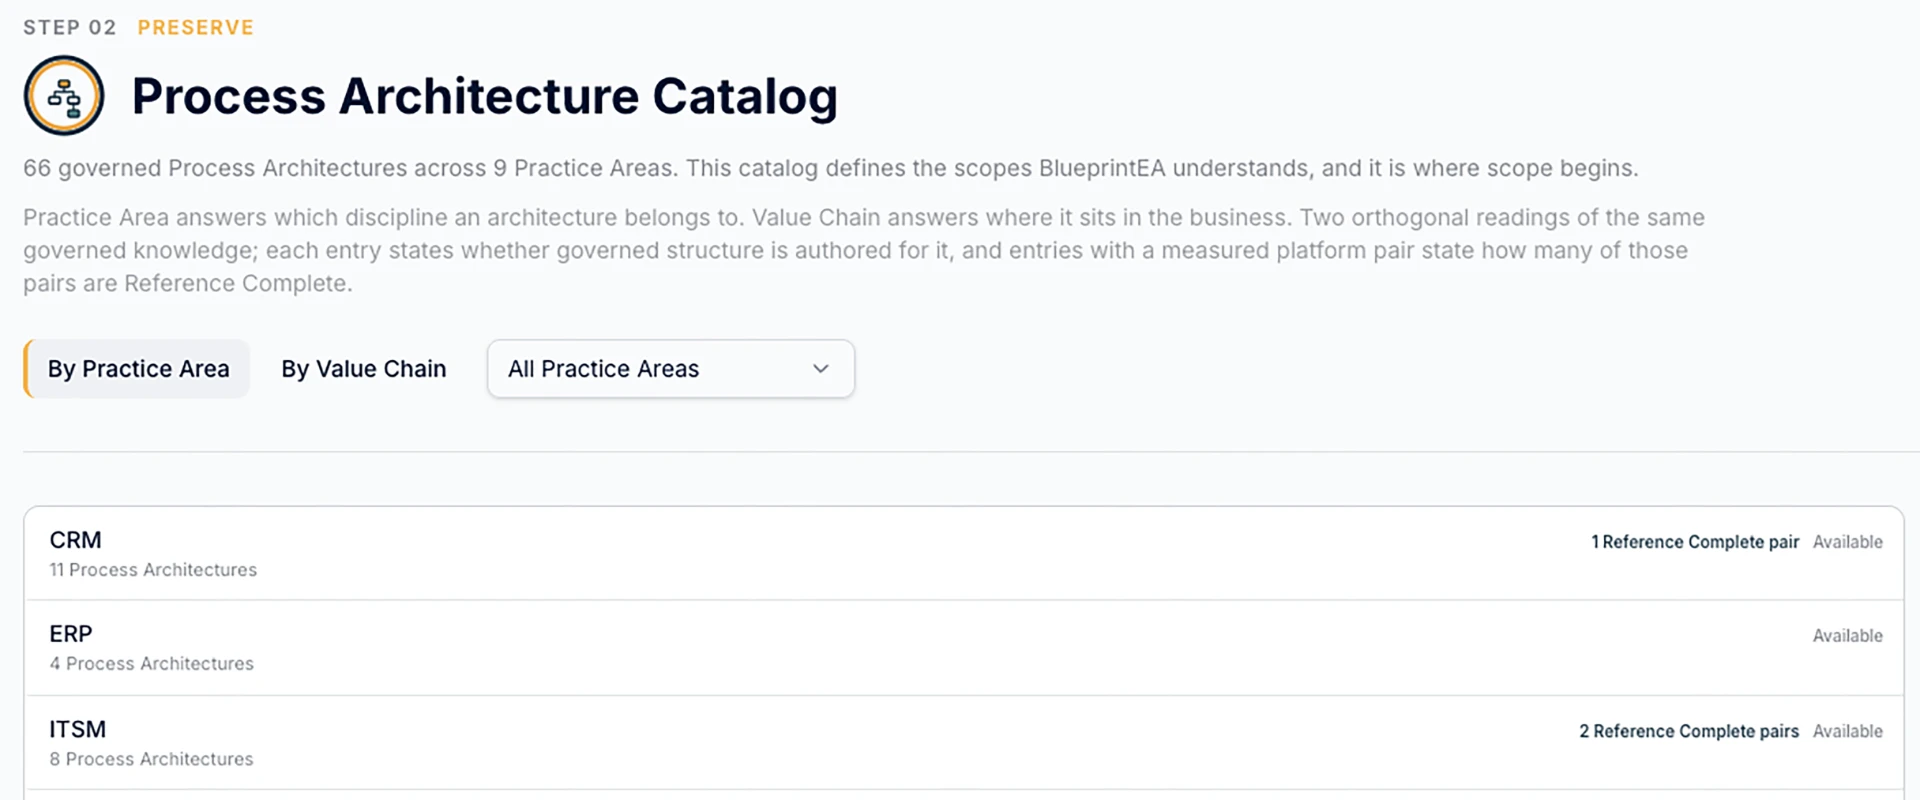Click the Available status in CRM row

(1848, 542)
